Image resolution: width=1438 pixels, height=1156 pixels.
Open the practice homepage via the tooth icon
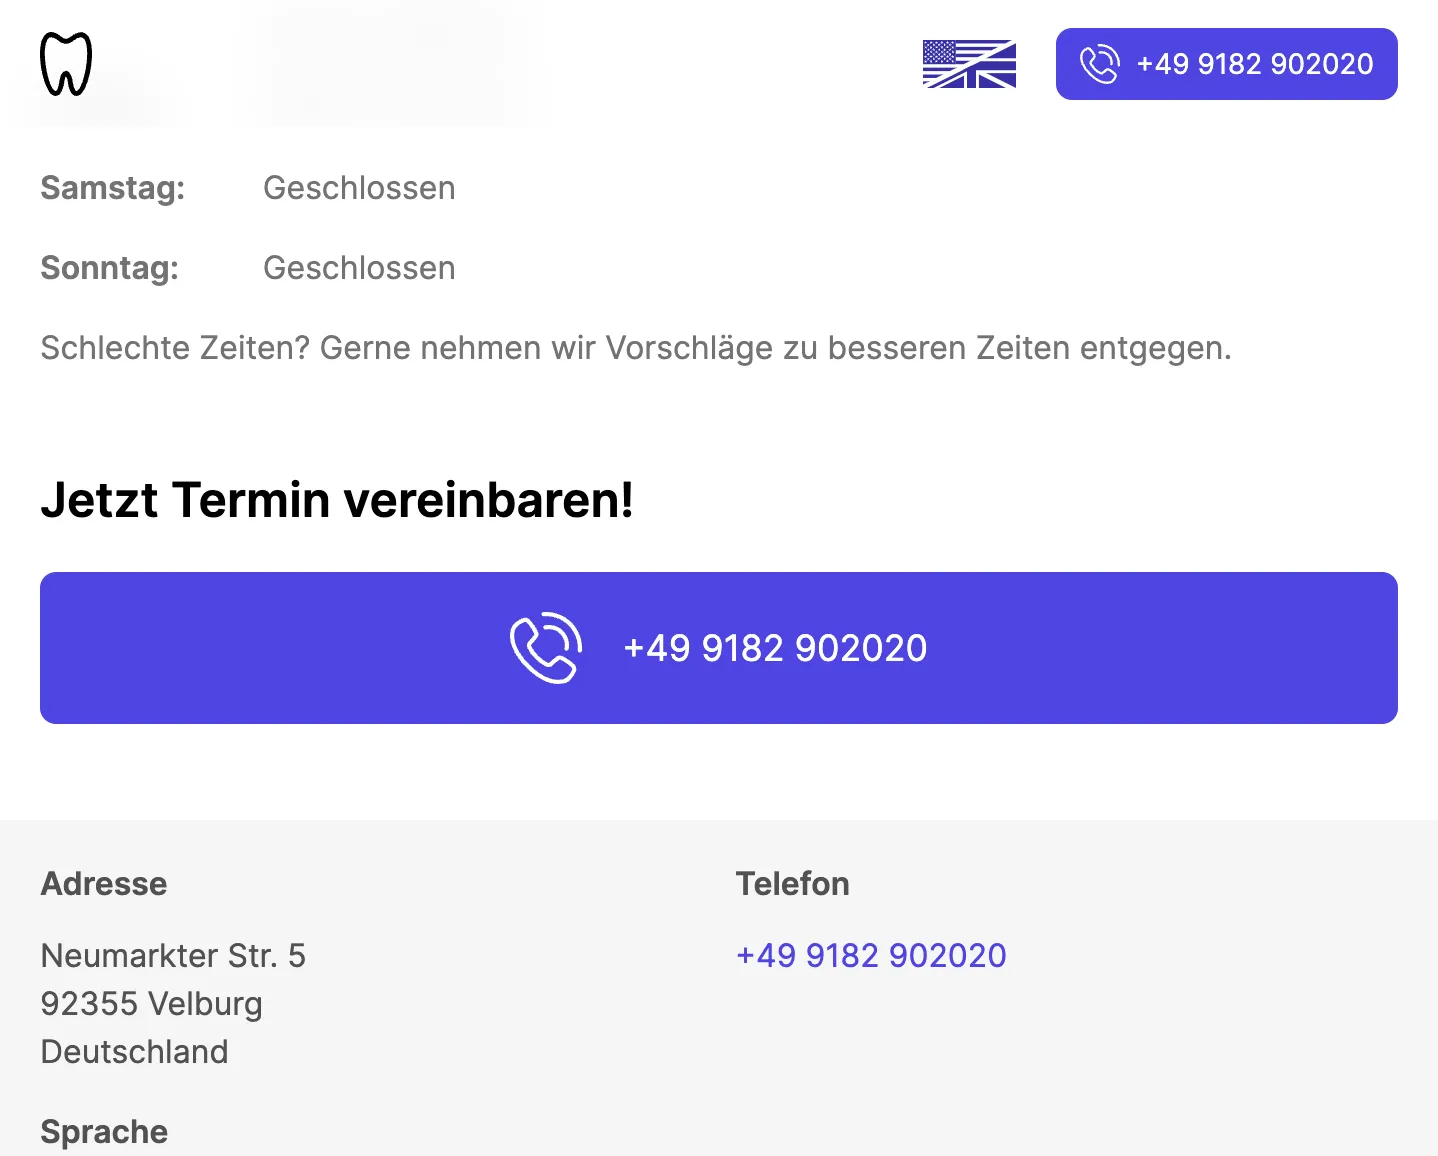[x=65, y=62]
